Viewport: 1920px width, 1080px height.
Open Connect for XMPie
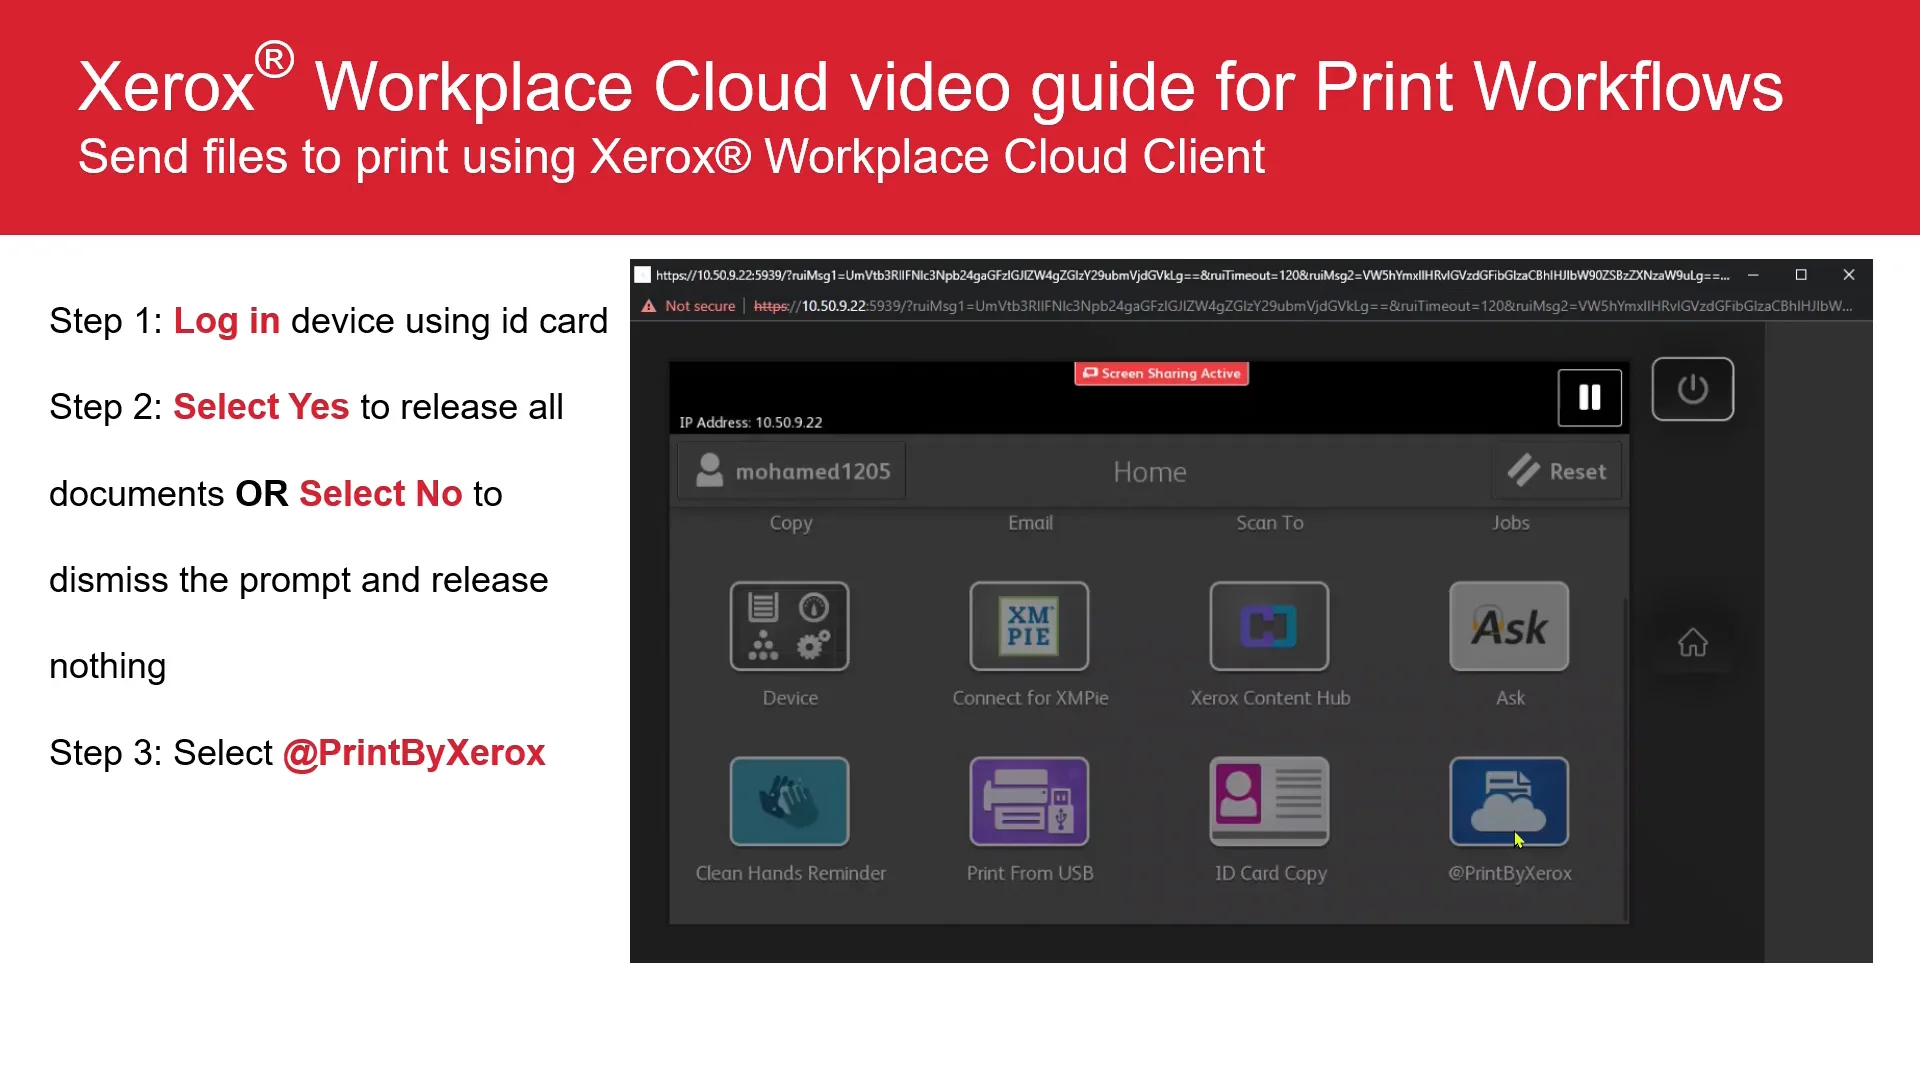1029,627
